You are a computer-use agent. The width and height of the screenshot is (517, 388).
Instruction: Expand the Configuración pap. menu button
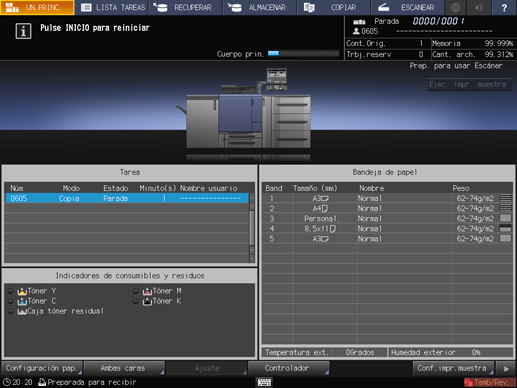tap(42, 368)
